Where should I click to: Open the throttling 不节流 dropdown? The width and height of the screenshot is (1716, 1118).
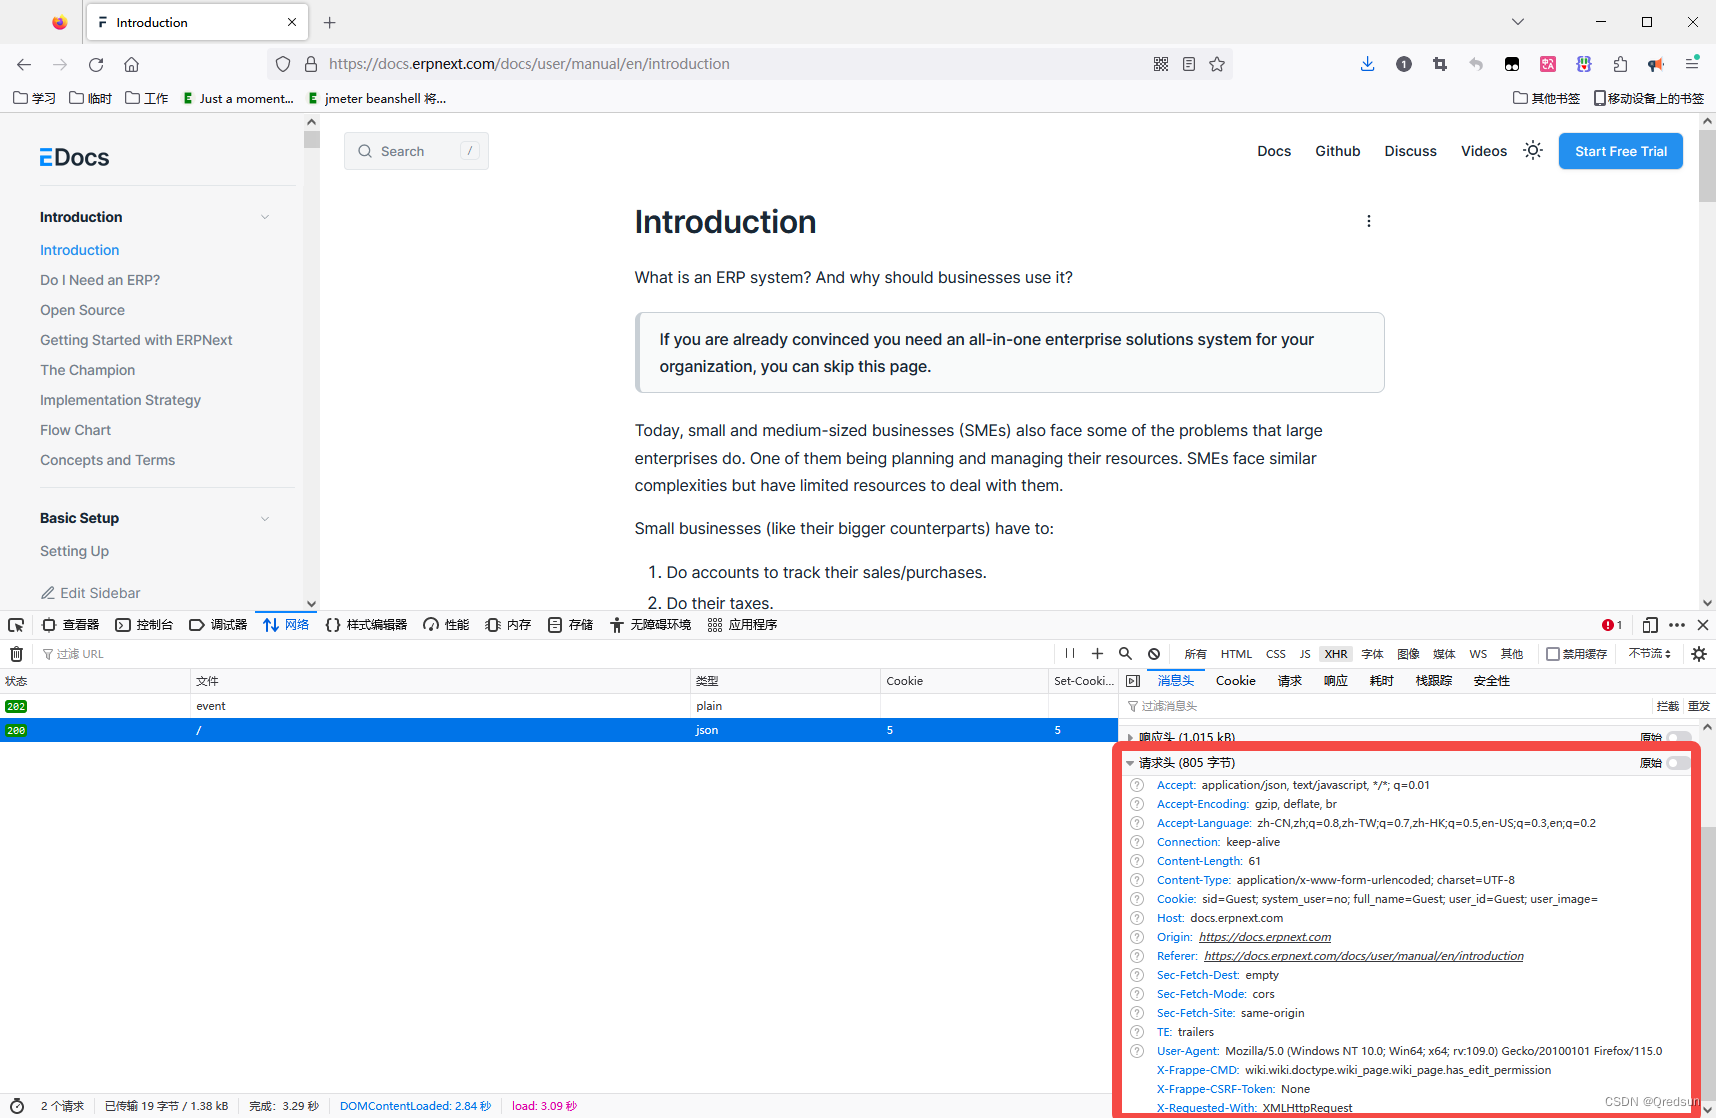click(1650, 654)
